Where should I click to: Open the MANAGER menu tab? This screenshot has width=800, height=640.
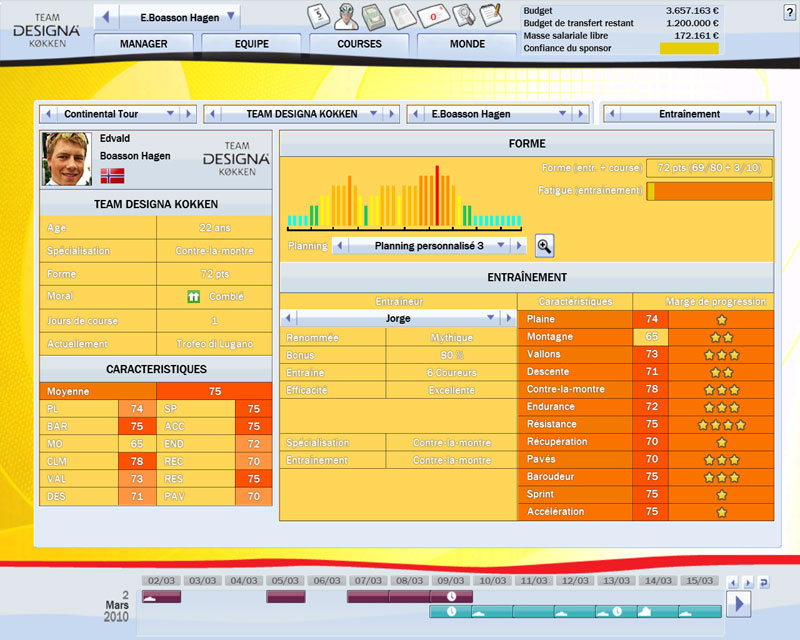click(143, 44)
